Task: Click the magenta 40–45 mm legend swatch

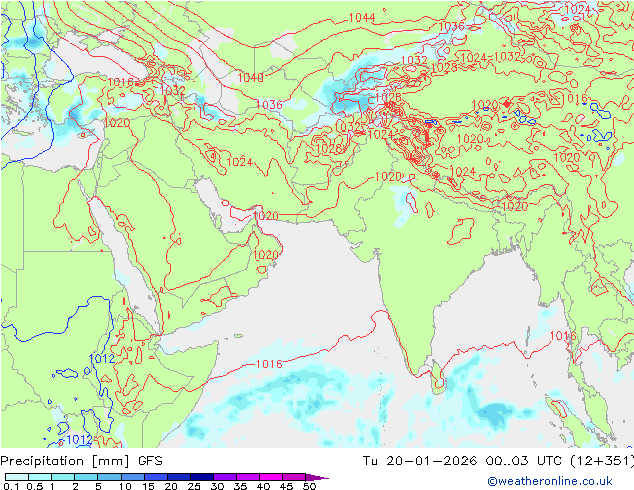Action: pyautogui.click(x=271, y=477)
